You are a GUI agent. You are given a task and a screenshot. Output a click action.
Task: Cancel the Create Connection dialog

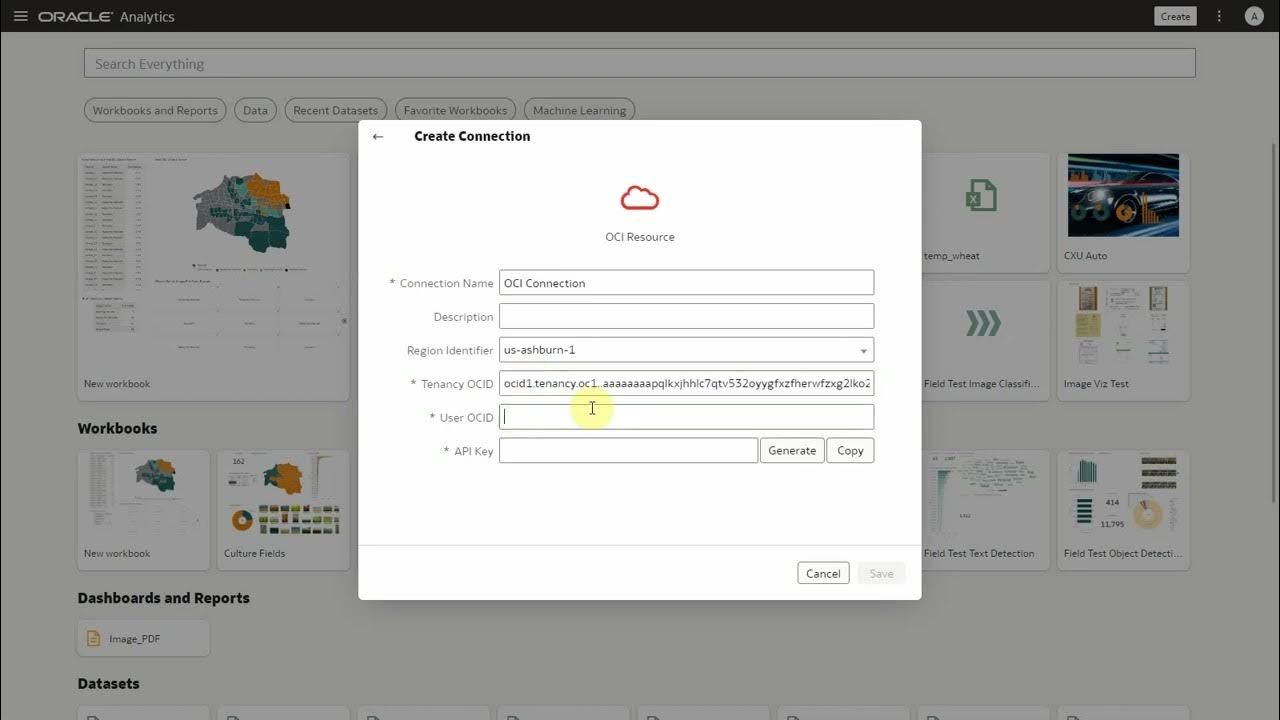pos(823,573)
